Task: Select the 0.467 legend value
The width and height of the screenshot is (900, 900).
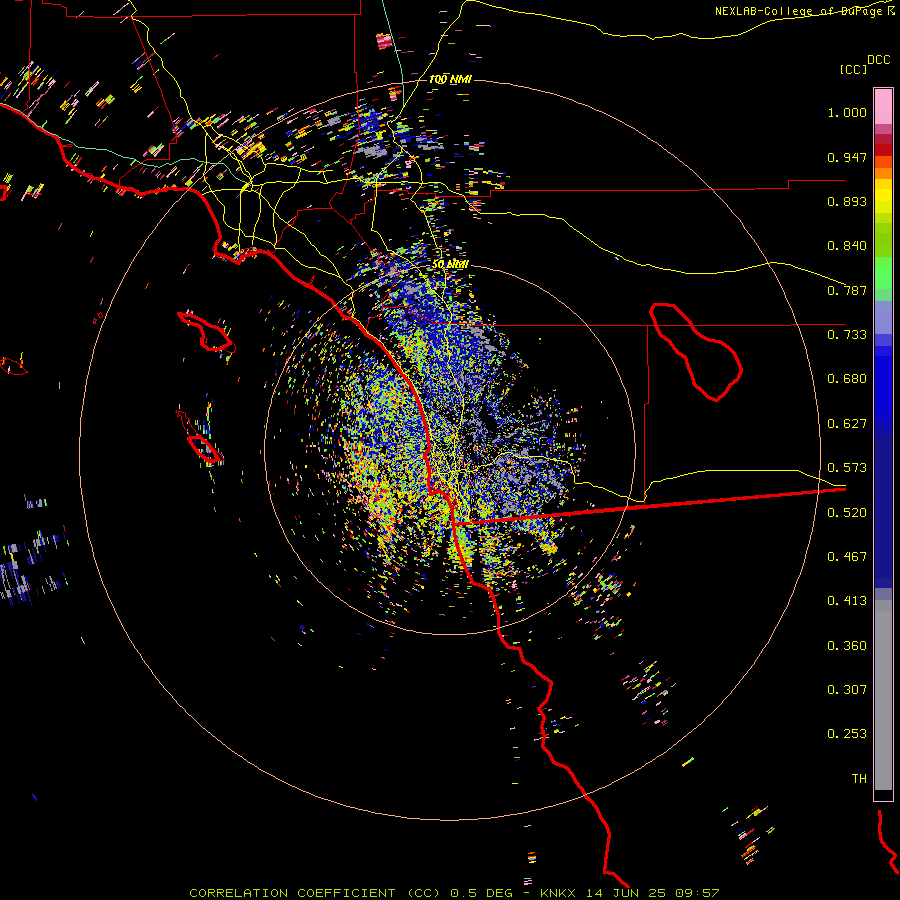Action: click(847, 557)
